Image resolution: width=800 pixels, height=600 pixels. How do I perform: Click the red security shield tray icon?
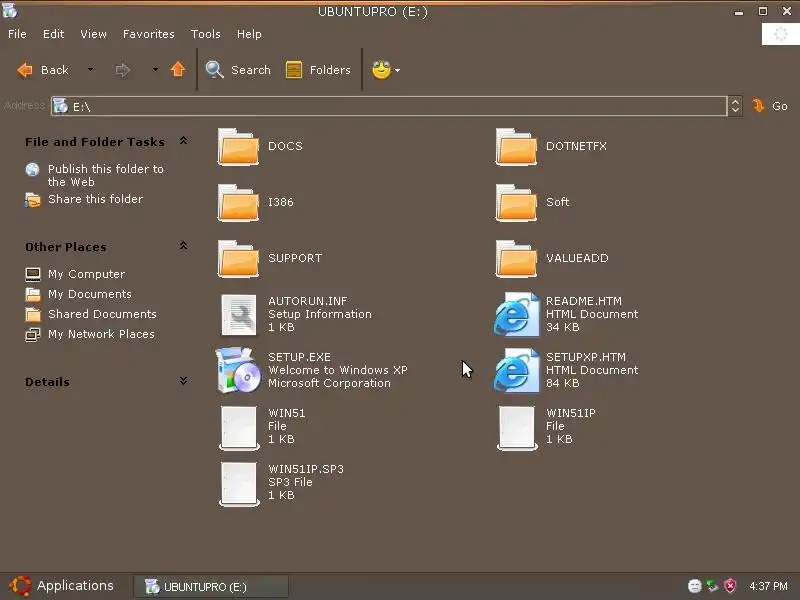730,586
